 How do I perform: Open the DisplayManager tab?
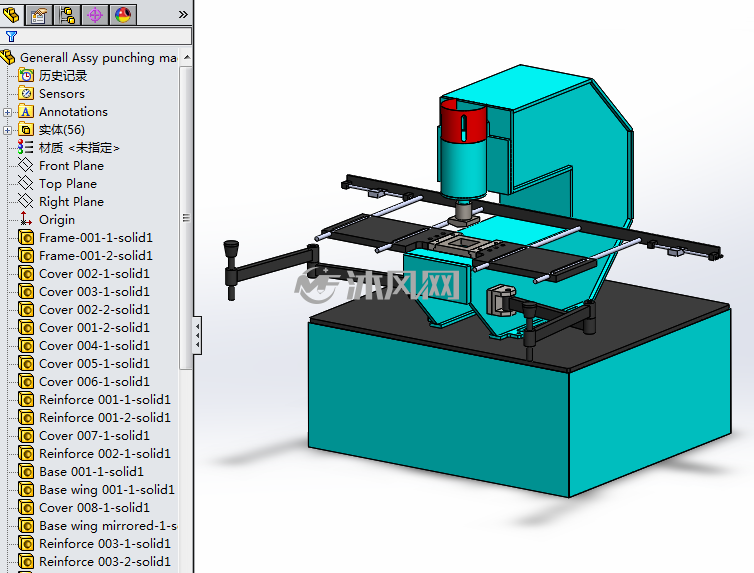tap(123, 14)
